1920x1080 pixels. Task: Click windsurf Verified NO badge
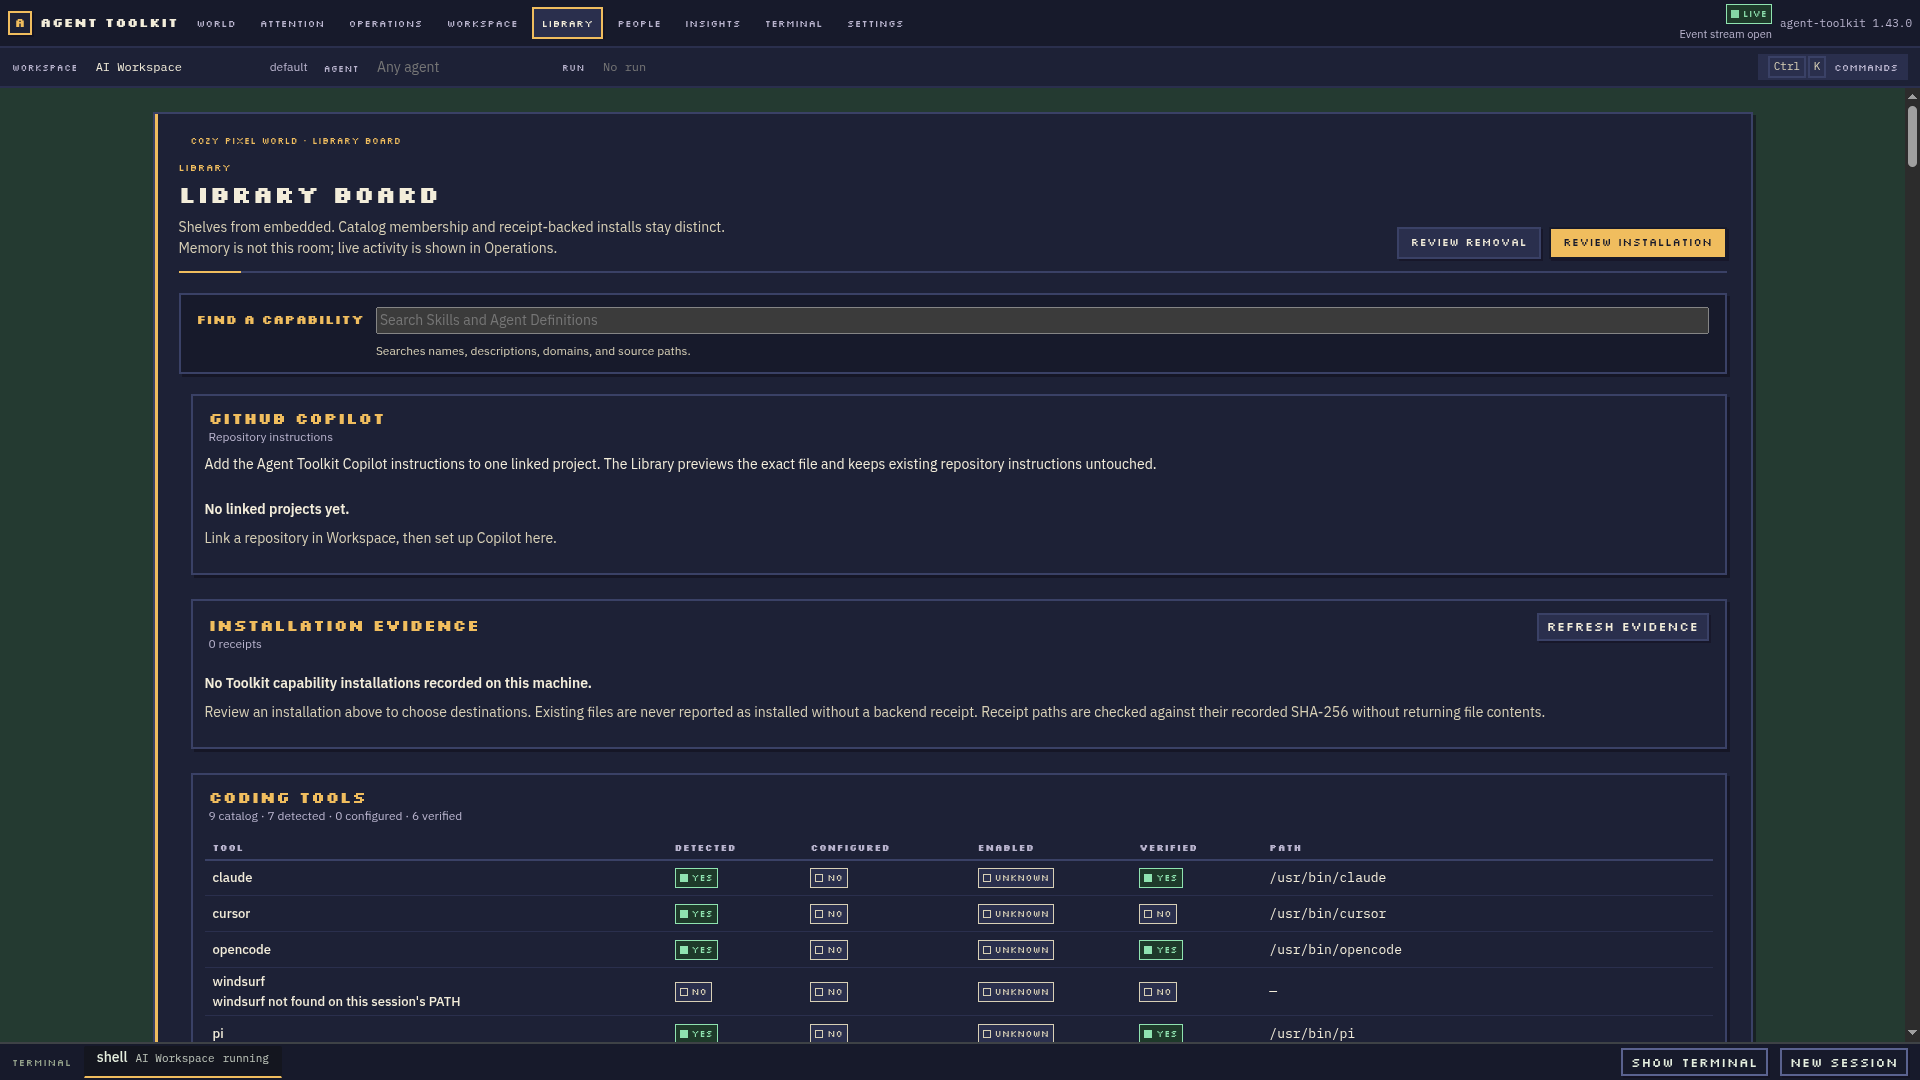(1157, 992)
